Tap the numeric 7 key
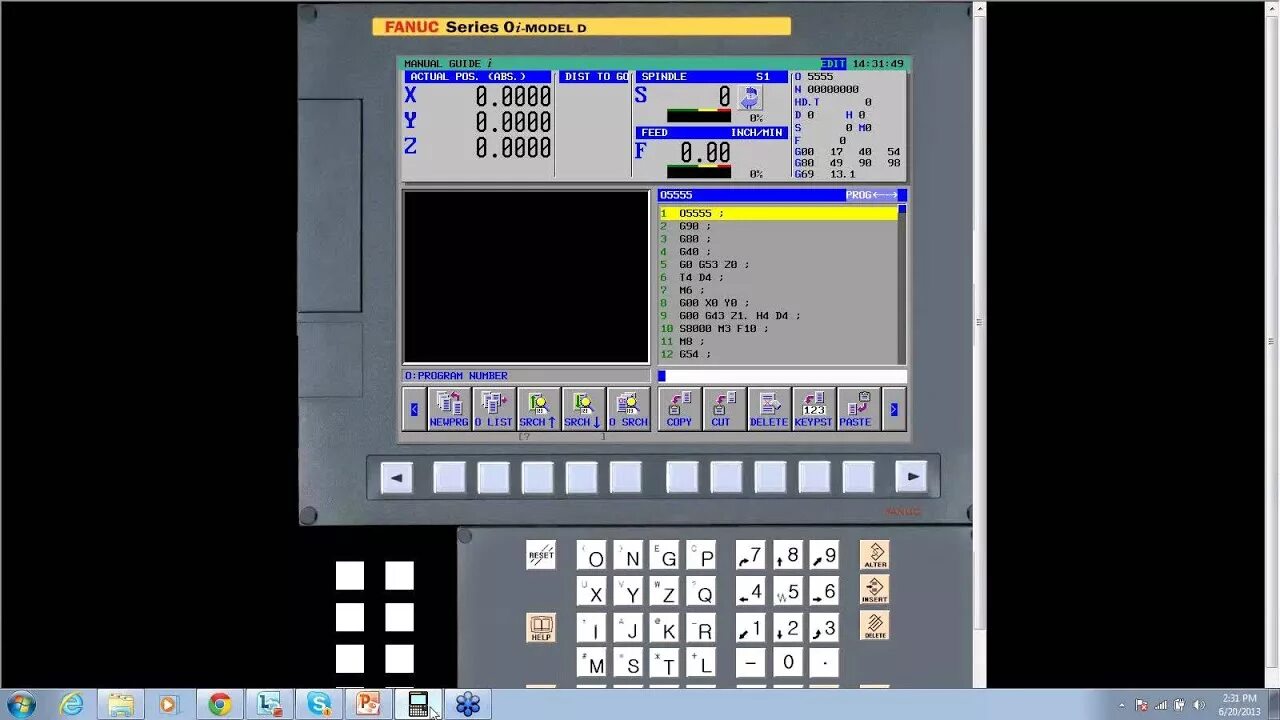The width and height of the screenshot is (1280, 720). coord(751,556)
